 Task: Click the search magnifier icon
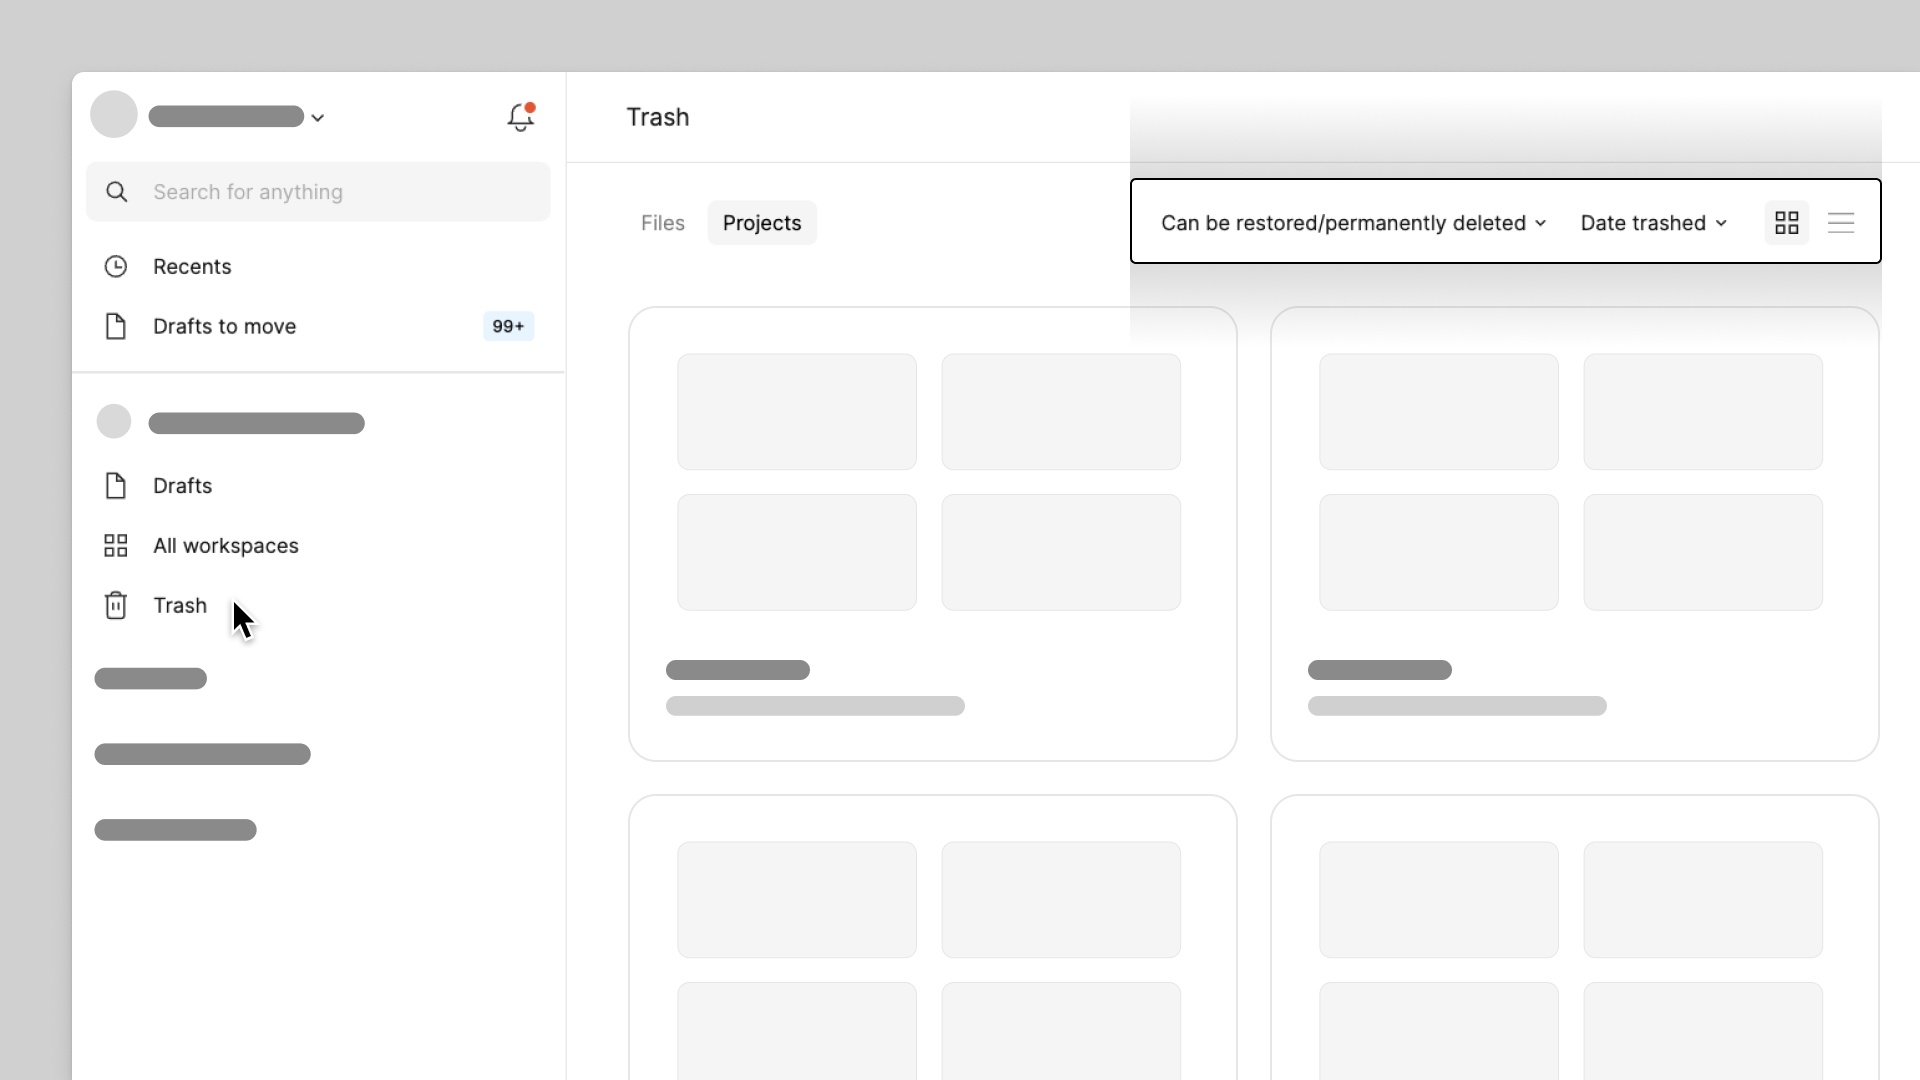(117, 192)
